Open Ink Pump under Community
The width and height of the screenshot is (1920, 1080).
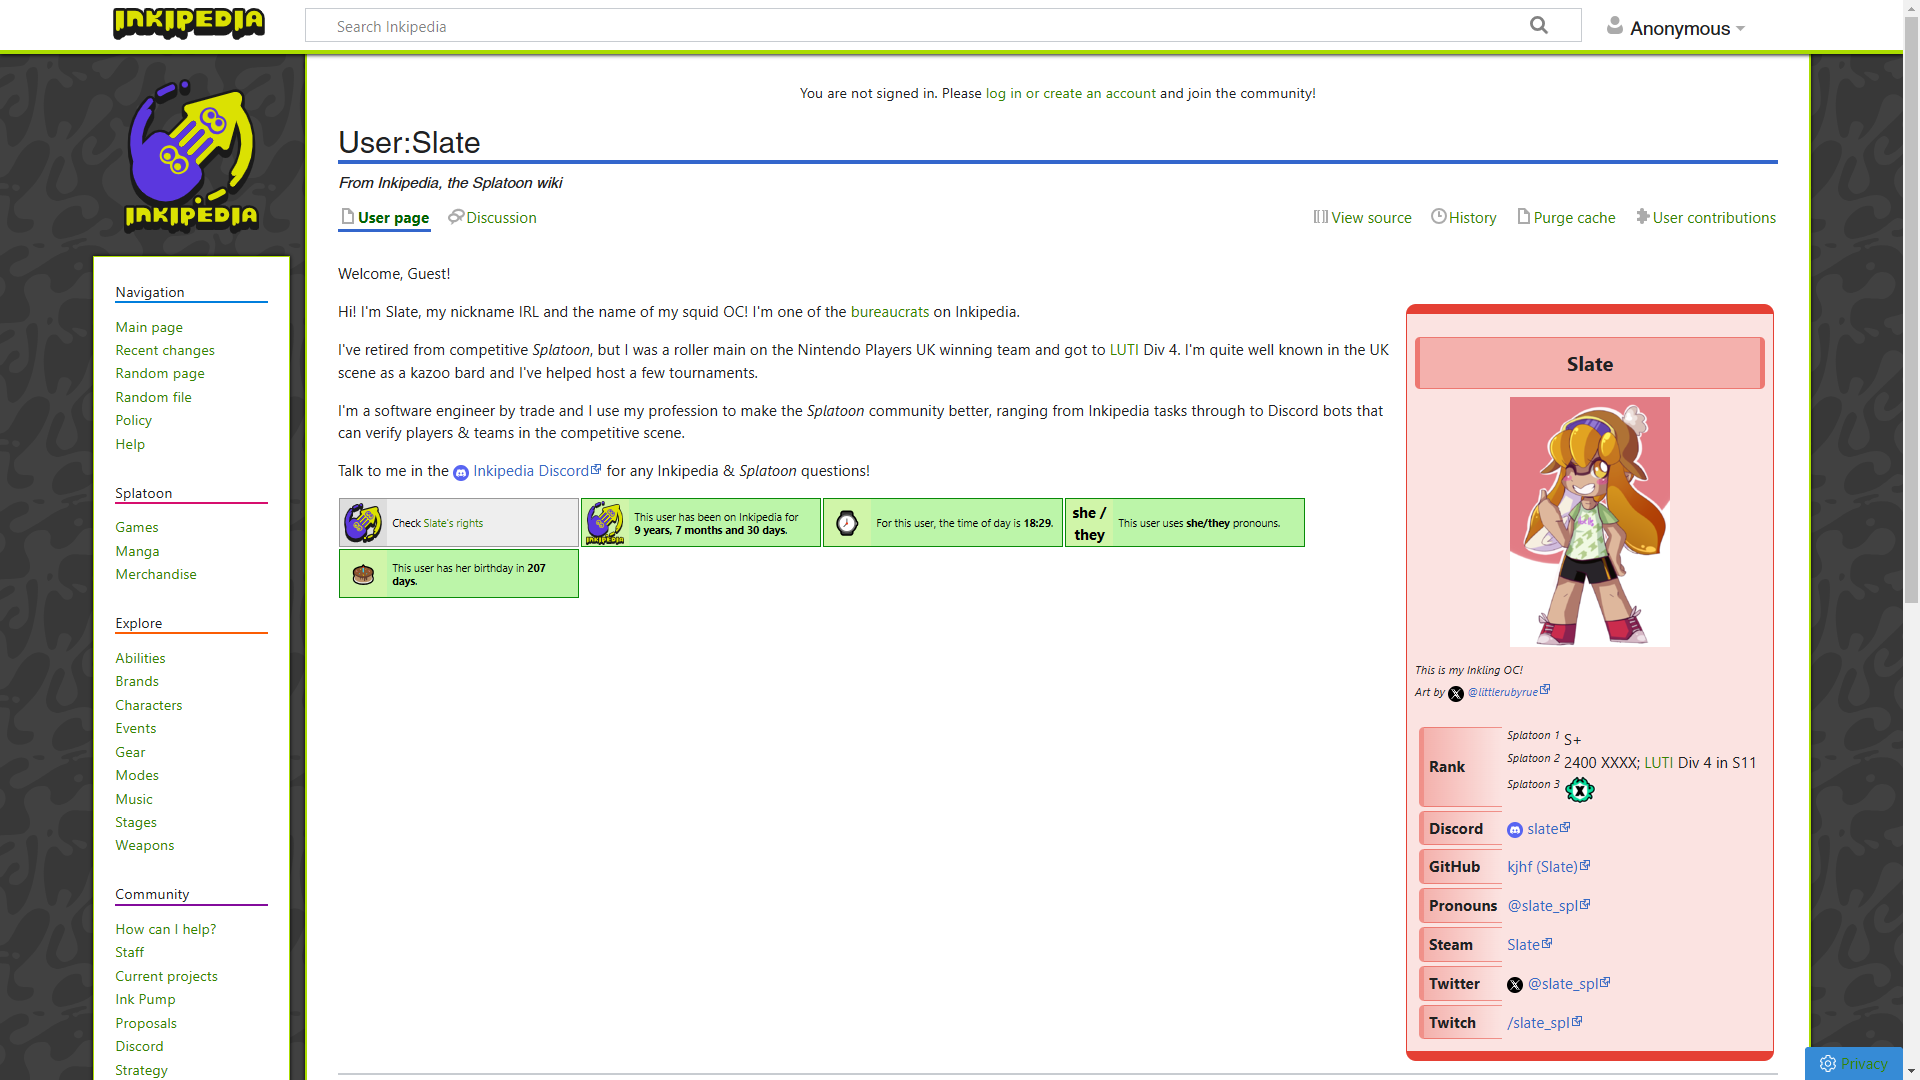(145, 999)
